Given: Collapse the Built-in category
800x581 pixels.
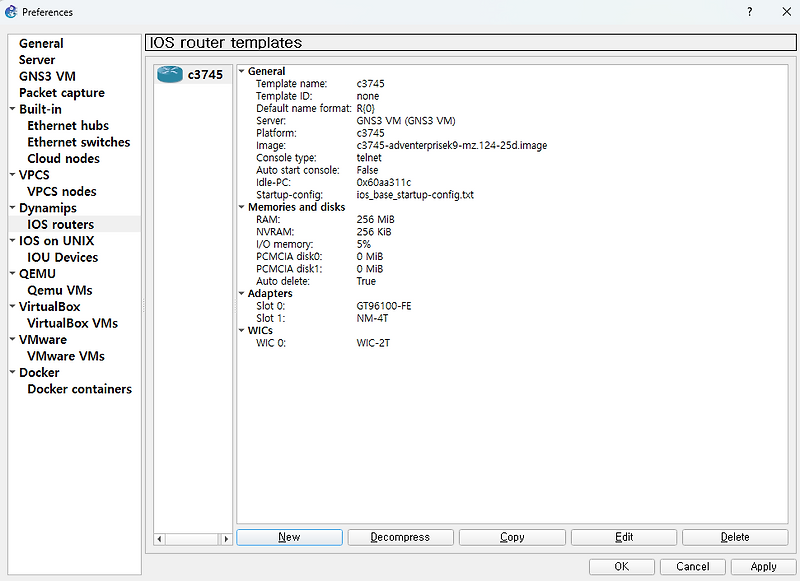Looking at the screenshot, I should tap(13, 108).
